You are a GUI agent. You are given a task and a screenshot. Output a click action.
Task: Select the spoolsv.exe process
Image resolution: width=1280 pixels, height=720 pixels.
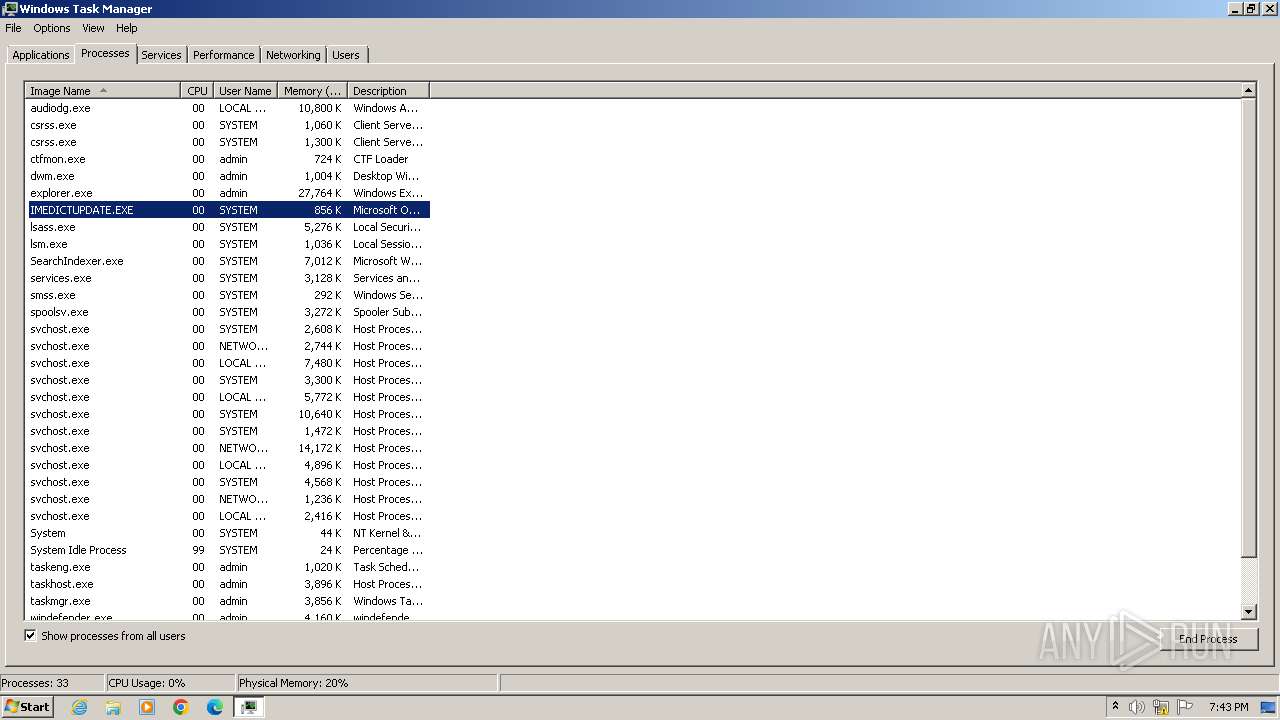coord(228,312)
